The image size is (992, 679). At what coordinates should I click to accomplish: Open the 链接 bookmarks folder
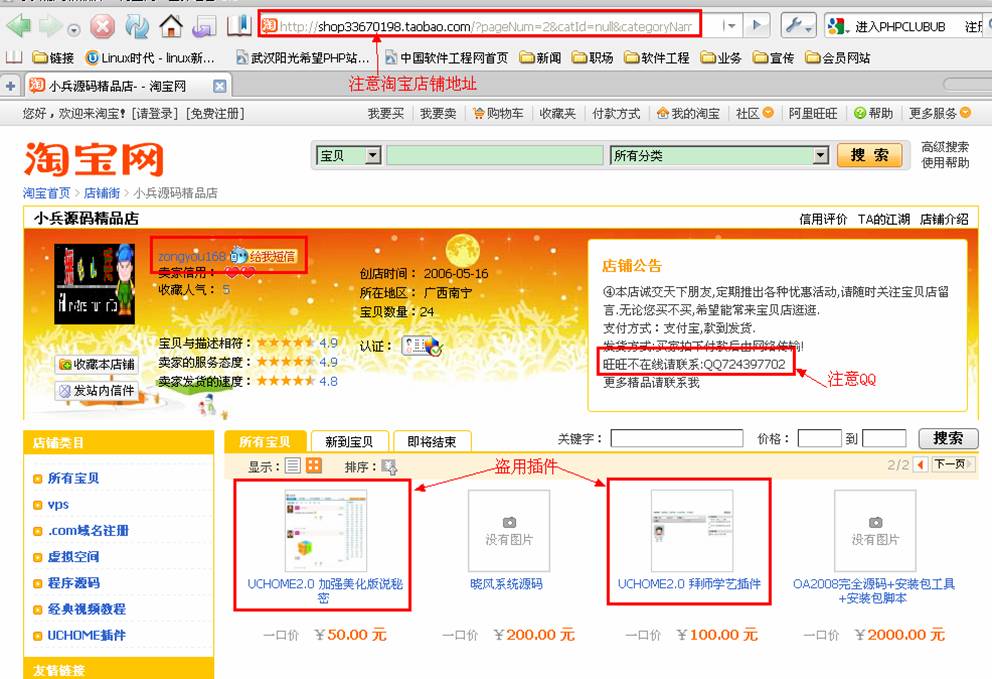click(x=53, y=58)
